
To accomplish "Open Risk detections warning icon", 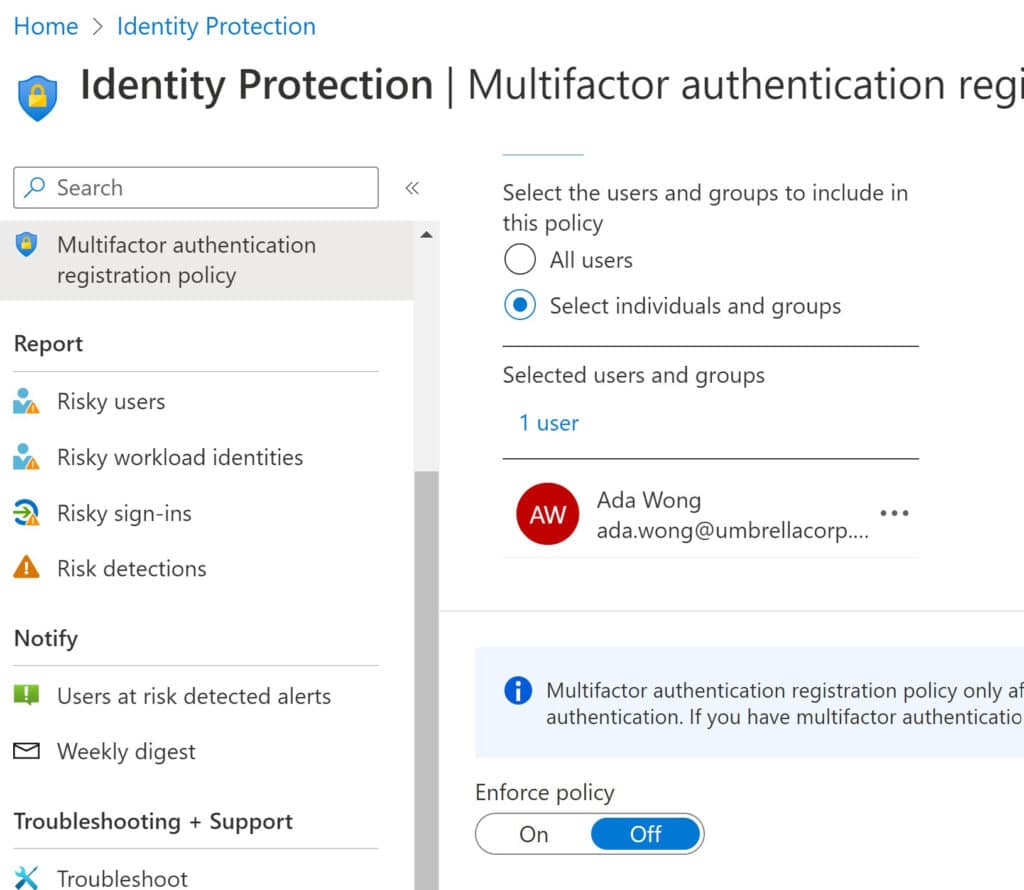I will (28, 568).
